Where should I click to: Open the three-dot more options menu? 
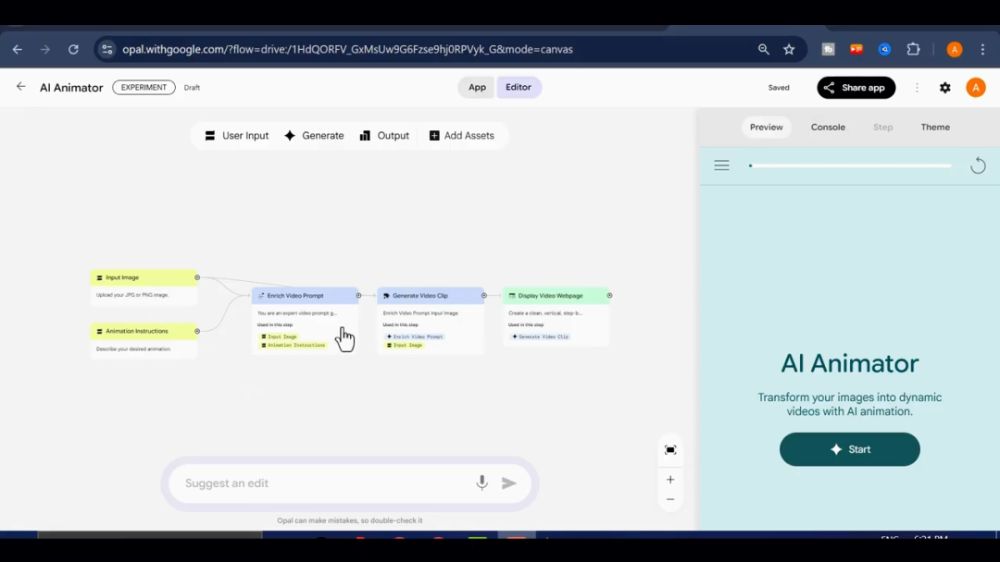pyautogui.click(x=917, y=88)
